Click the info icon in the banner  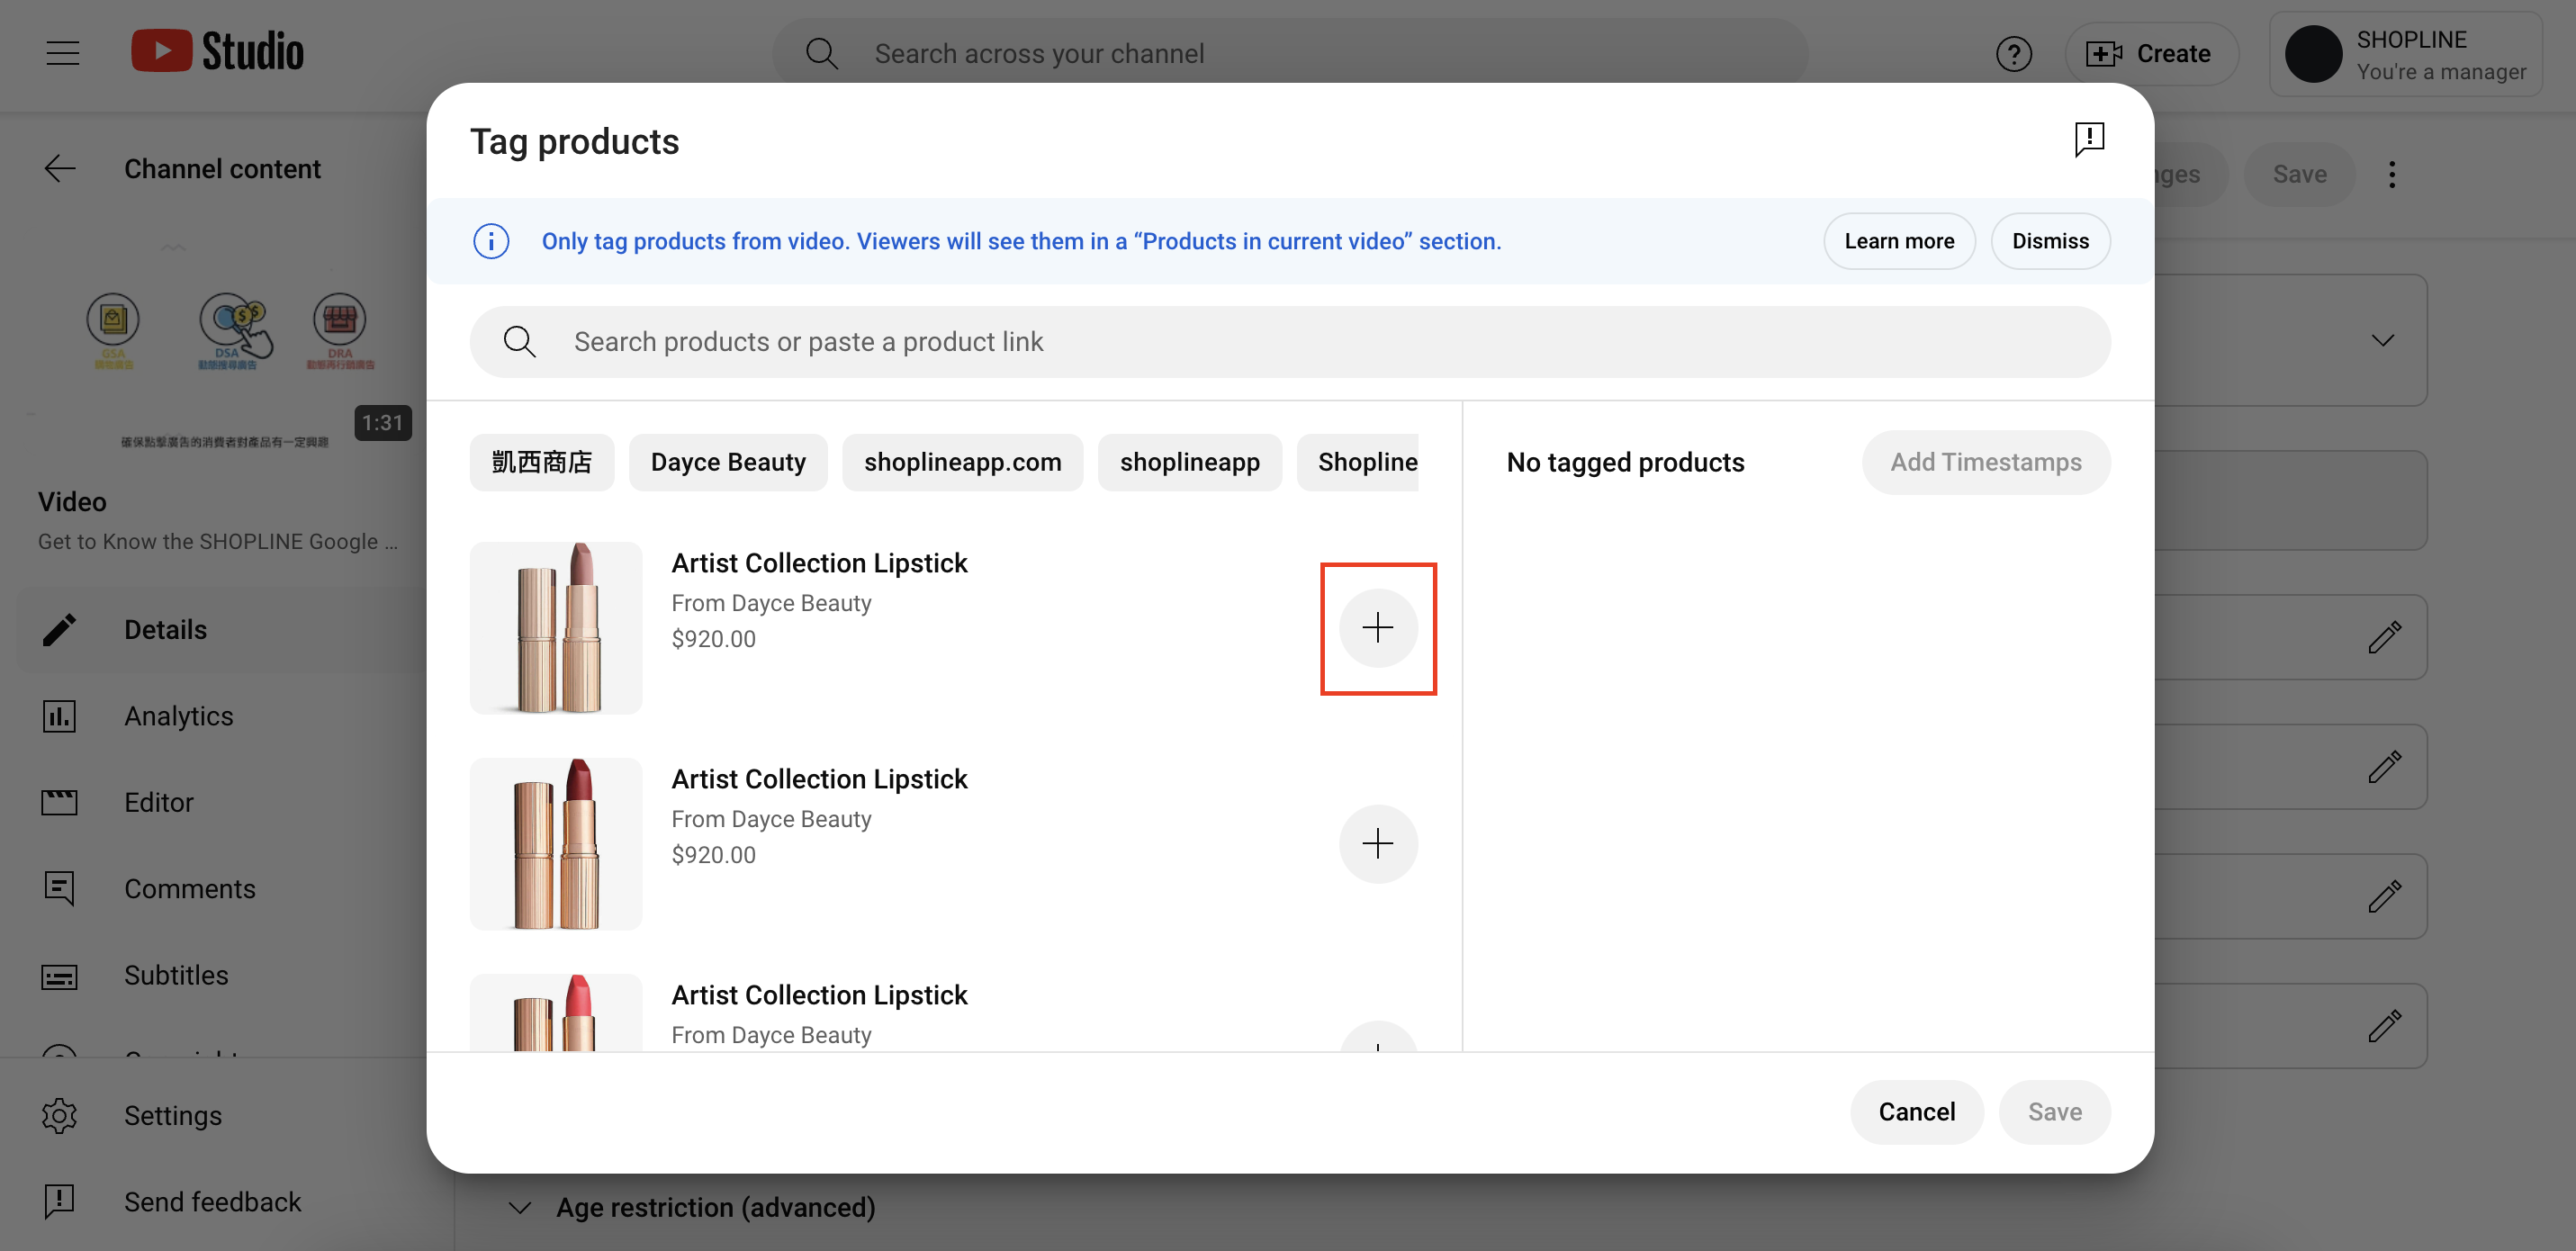point(490,241)
